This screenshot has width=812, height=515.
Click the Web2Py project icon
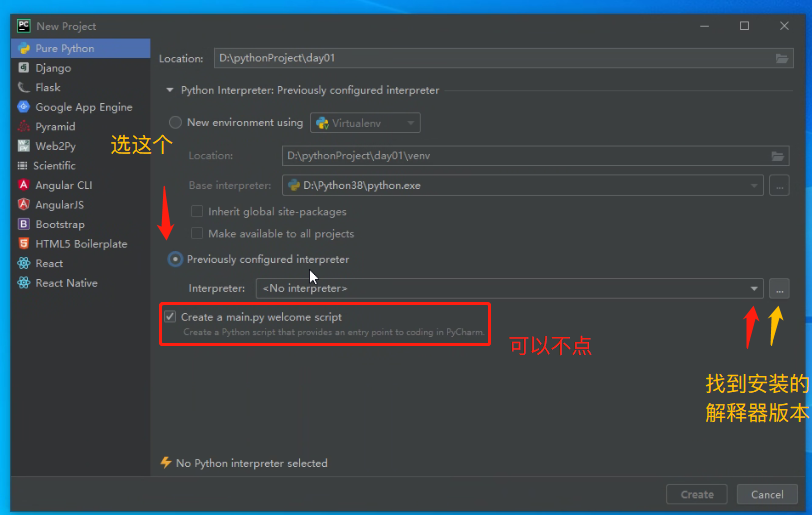tap(23, 146)
